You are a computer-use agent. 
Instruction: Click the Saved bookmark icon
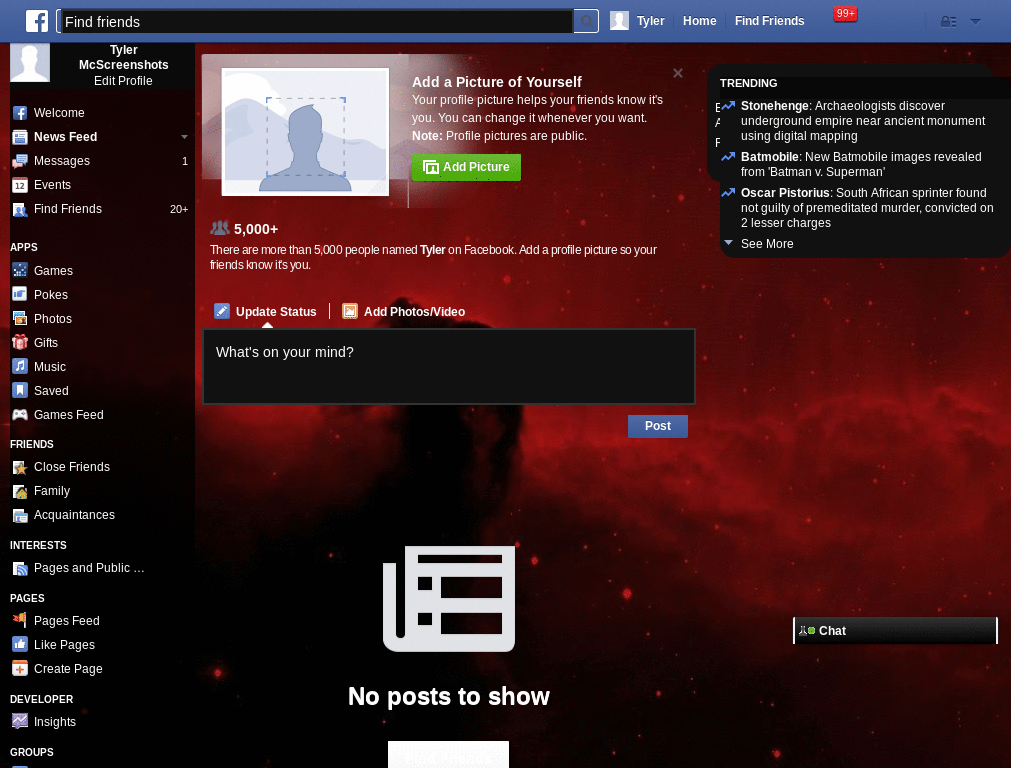[x=20, y=390]
